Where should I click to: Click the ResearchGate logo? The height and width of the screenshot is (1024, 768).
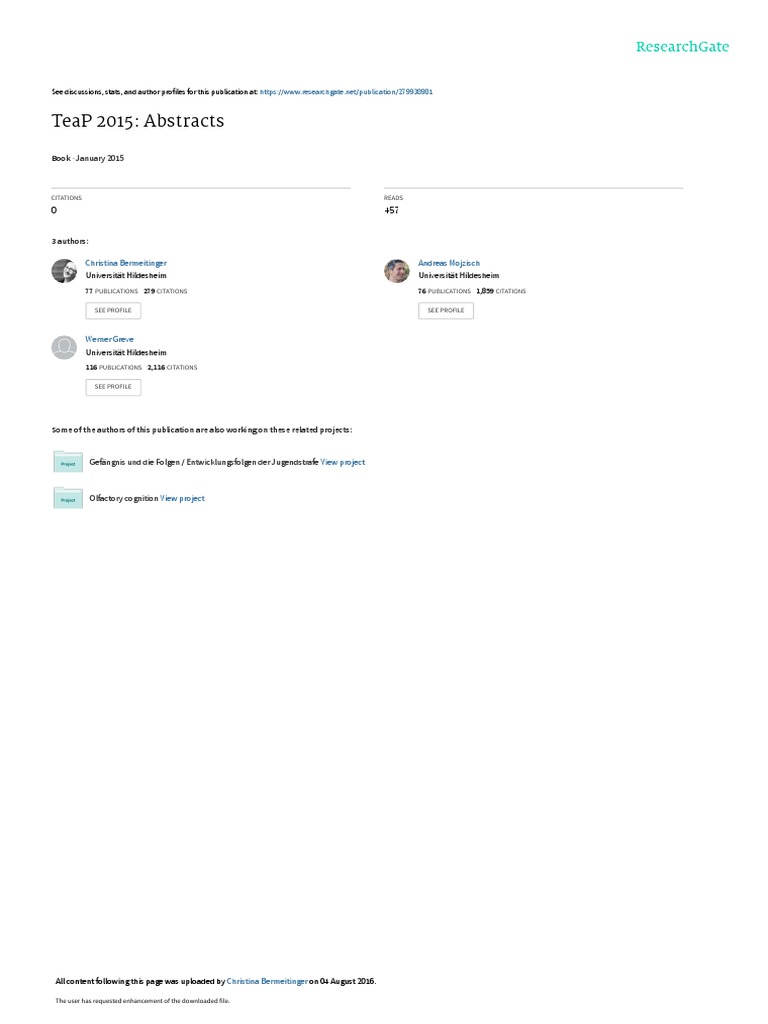(x=682, y=46)
